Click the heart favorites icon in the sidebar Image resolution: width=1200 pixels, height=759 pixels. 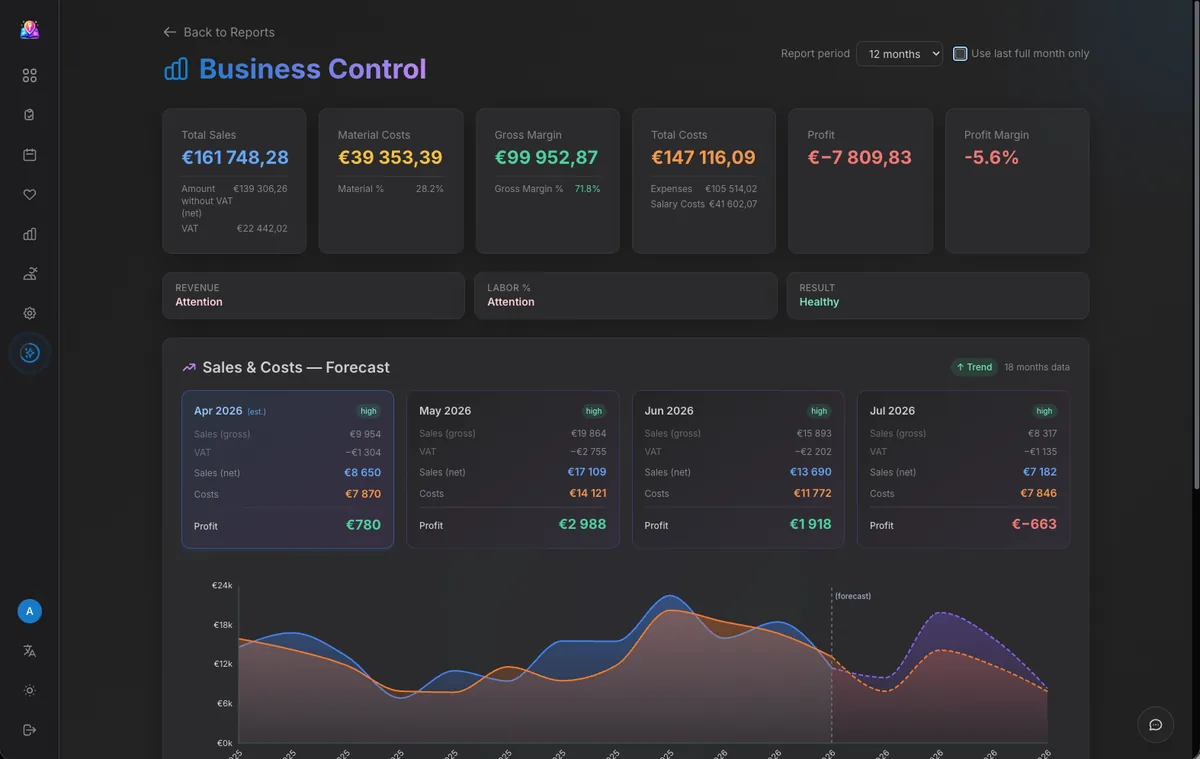coord(29,194)
